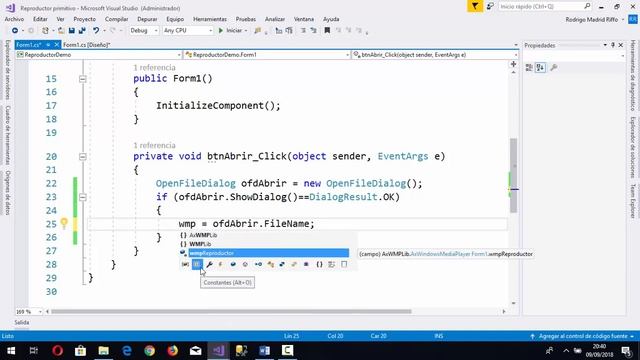
Task: Open the Salida output panel tab
Action: pyautogui.click(x=22, y=322)
